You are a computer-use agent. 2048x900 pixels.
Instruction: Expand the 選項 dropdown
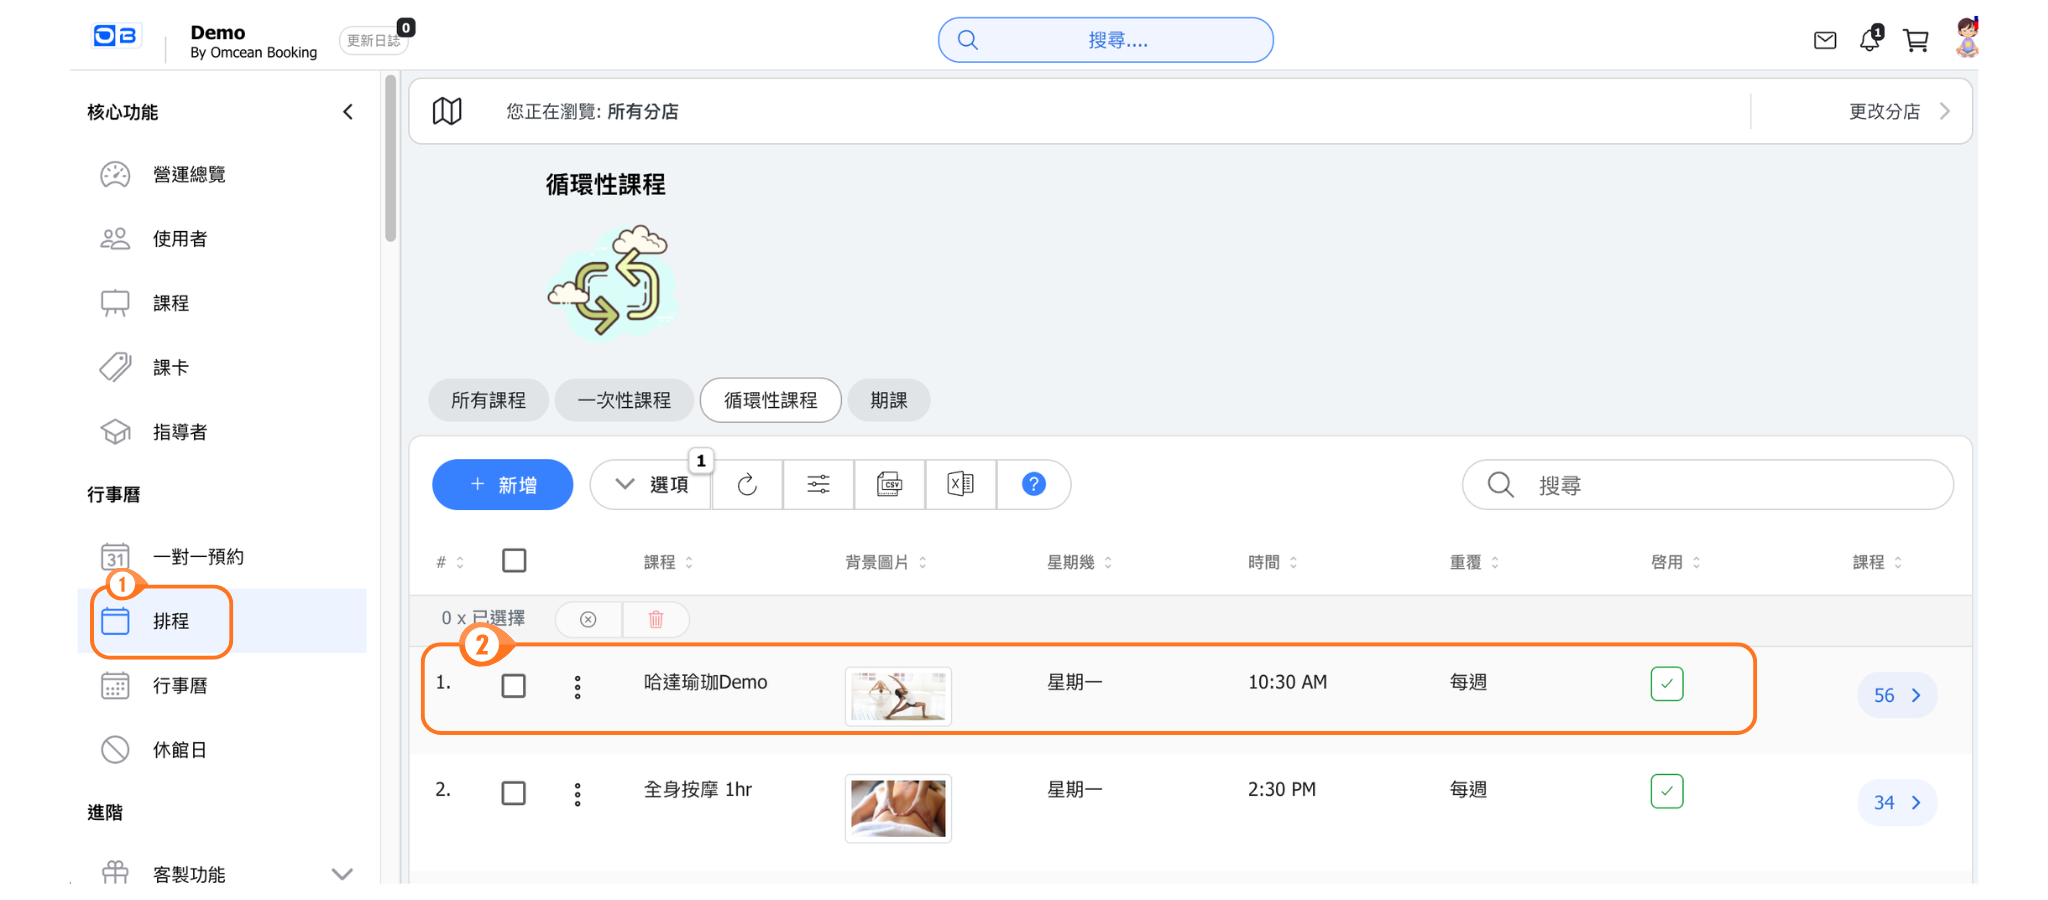tap(652, 485)
